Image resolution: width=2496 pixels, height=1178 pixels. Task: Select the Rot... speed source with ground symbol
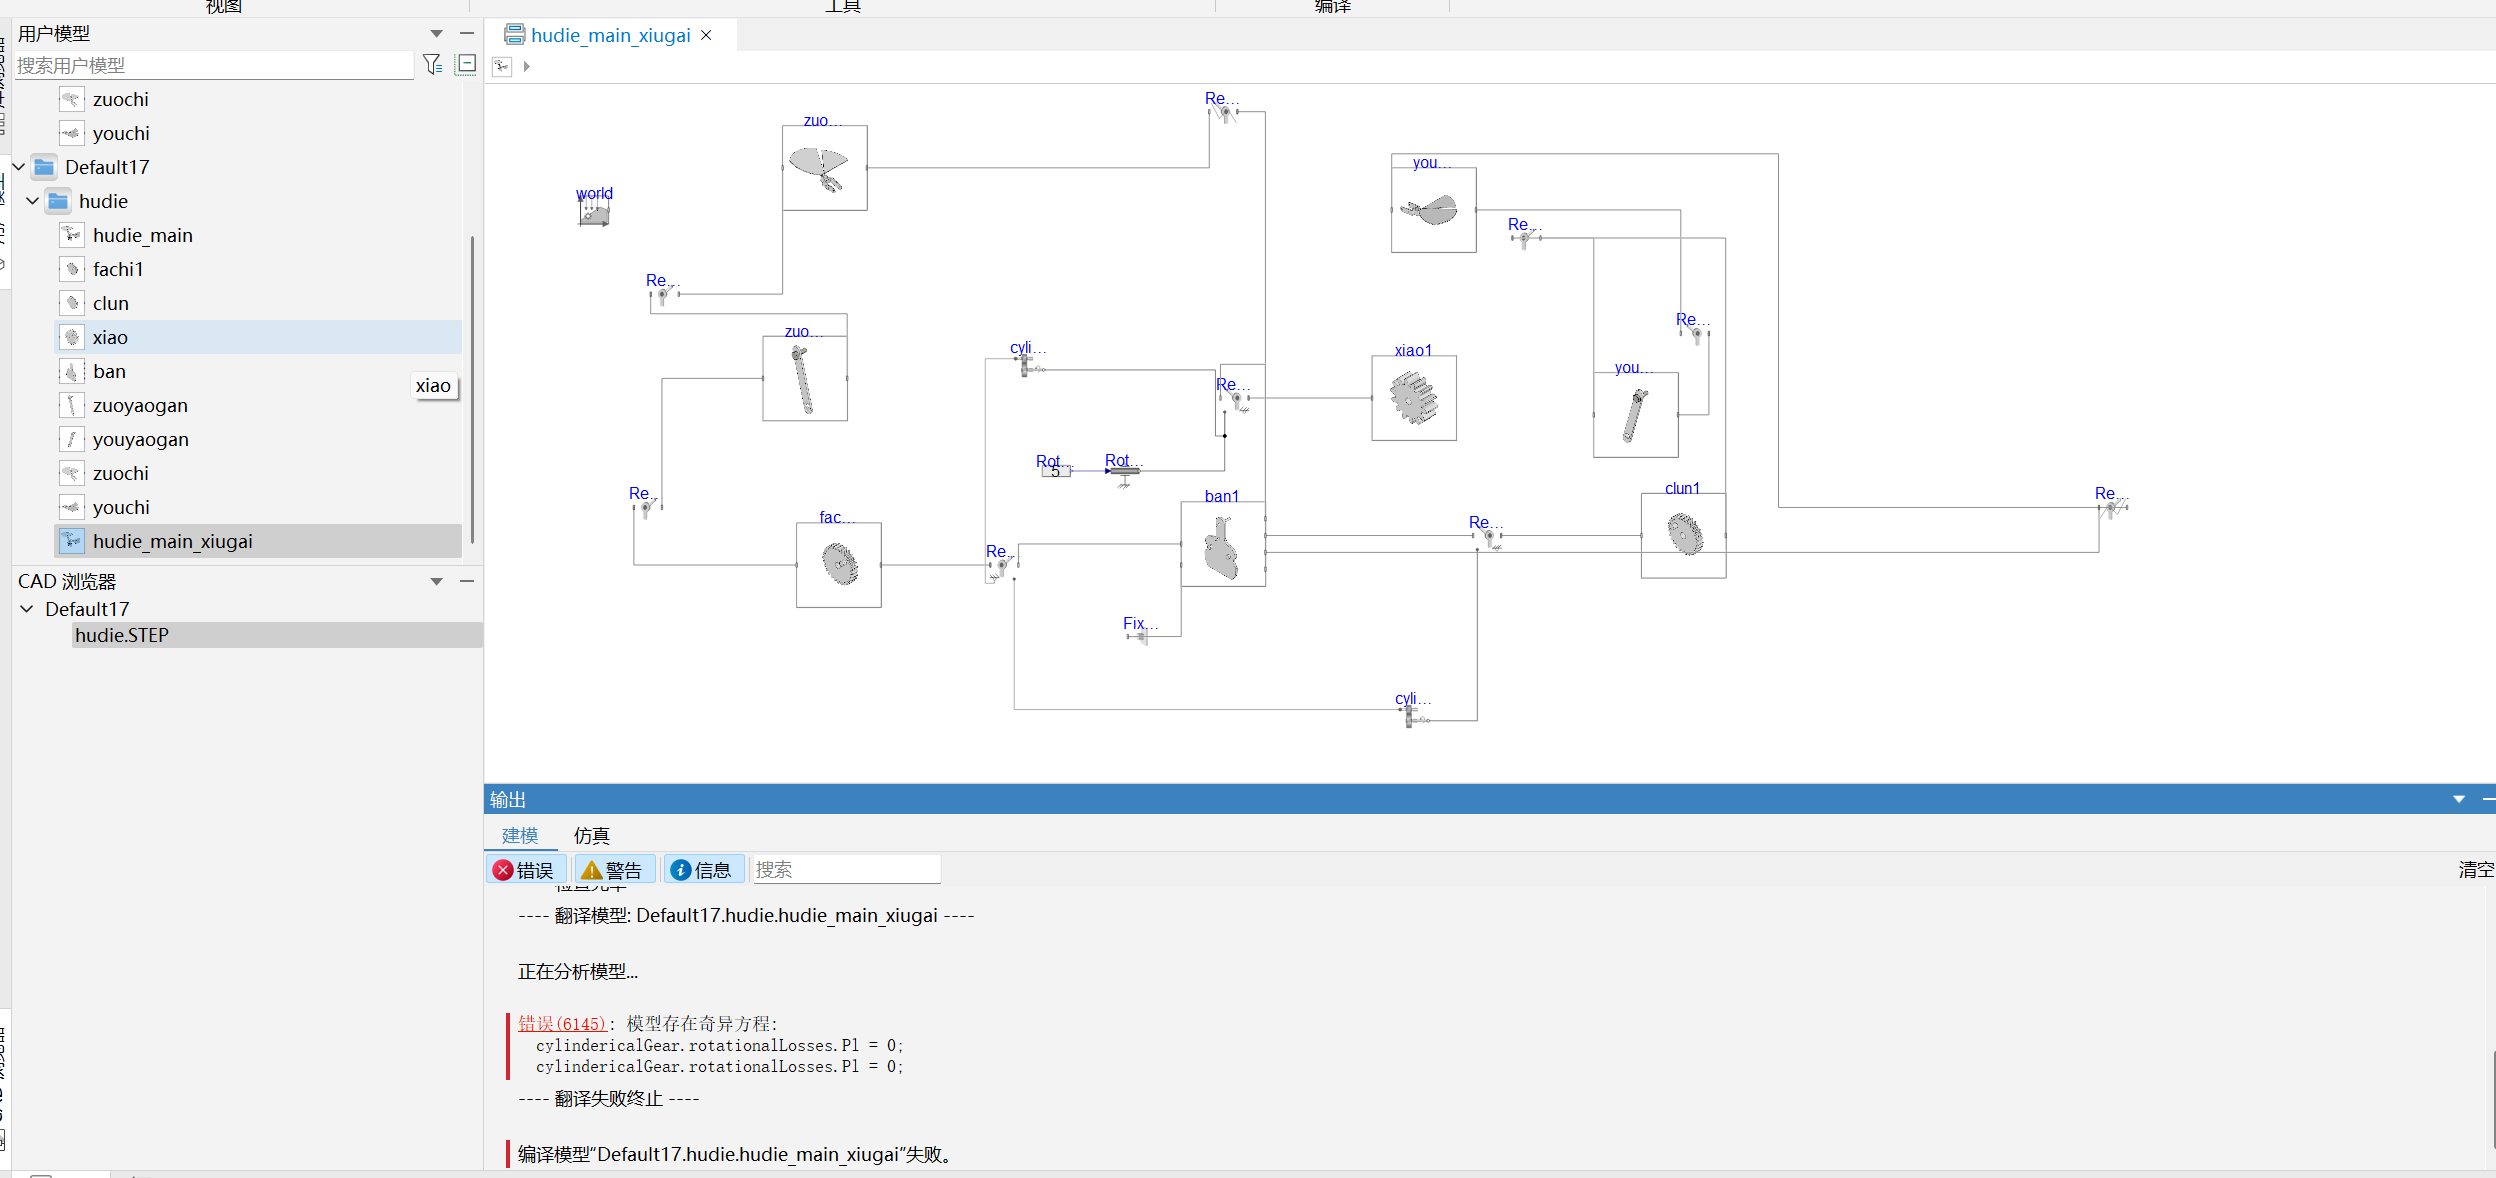pos(1124,472)
